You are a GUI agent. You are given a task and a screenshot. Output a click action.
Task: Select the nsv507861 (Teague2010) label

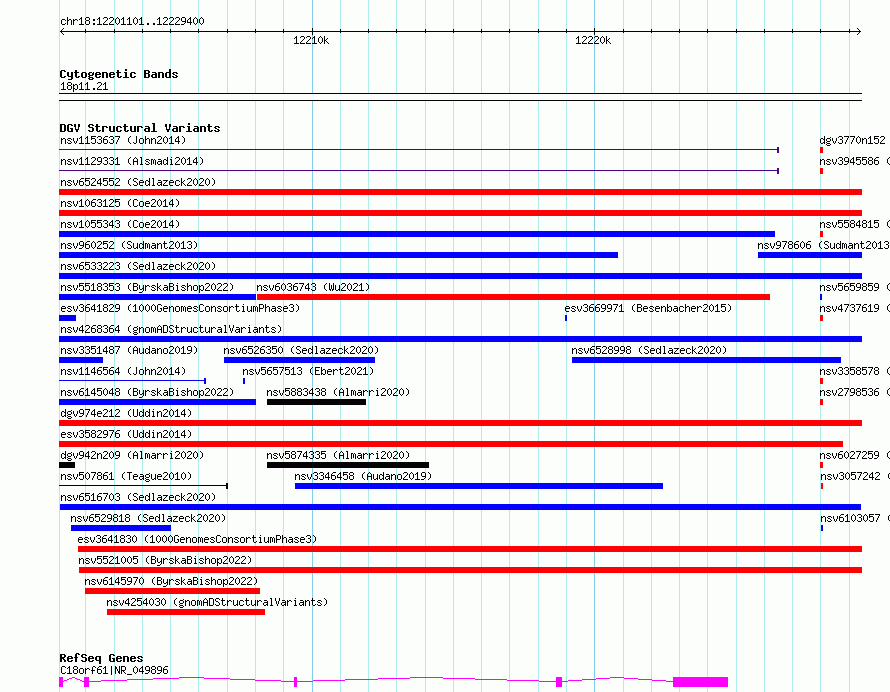(126, 476)
